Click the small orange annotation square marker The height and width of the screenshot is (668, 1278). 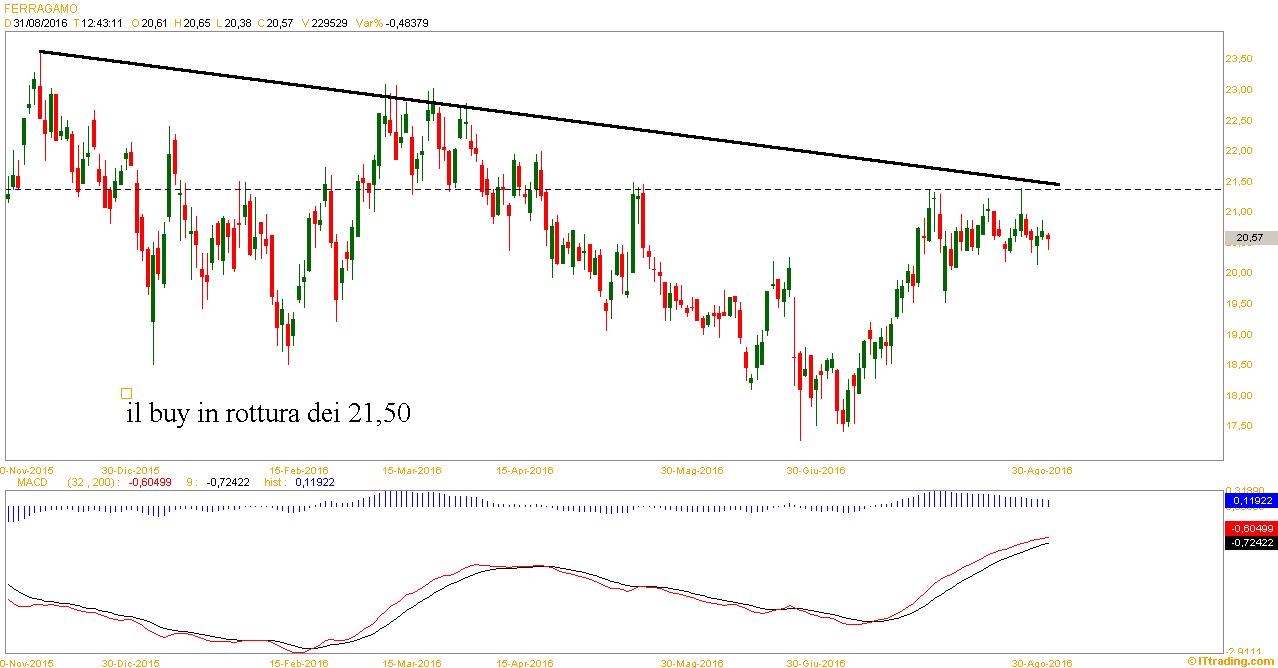click(x=126, y=394)
